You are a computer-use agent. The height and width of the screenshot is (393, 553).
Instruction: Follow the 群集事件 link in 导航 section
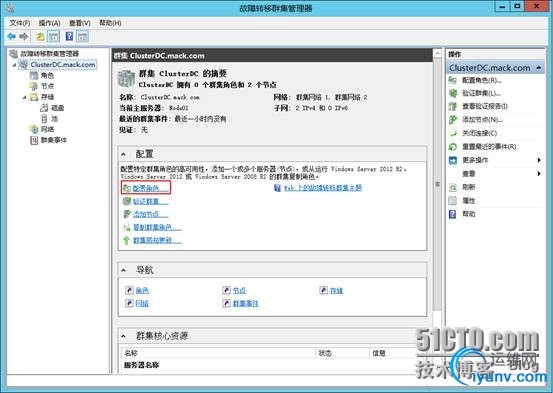(245, 303)
